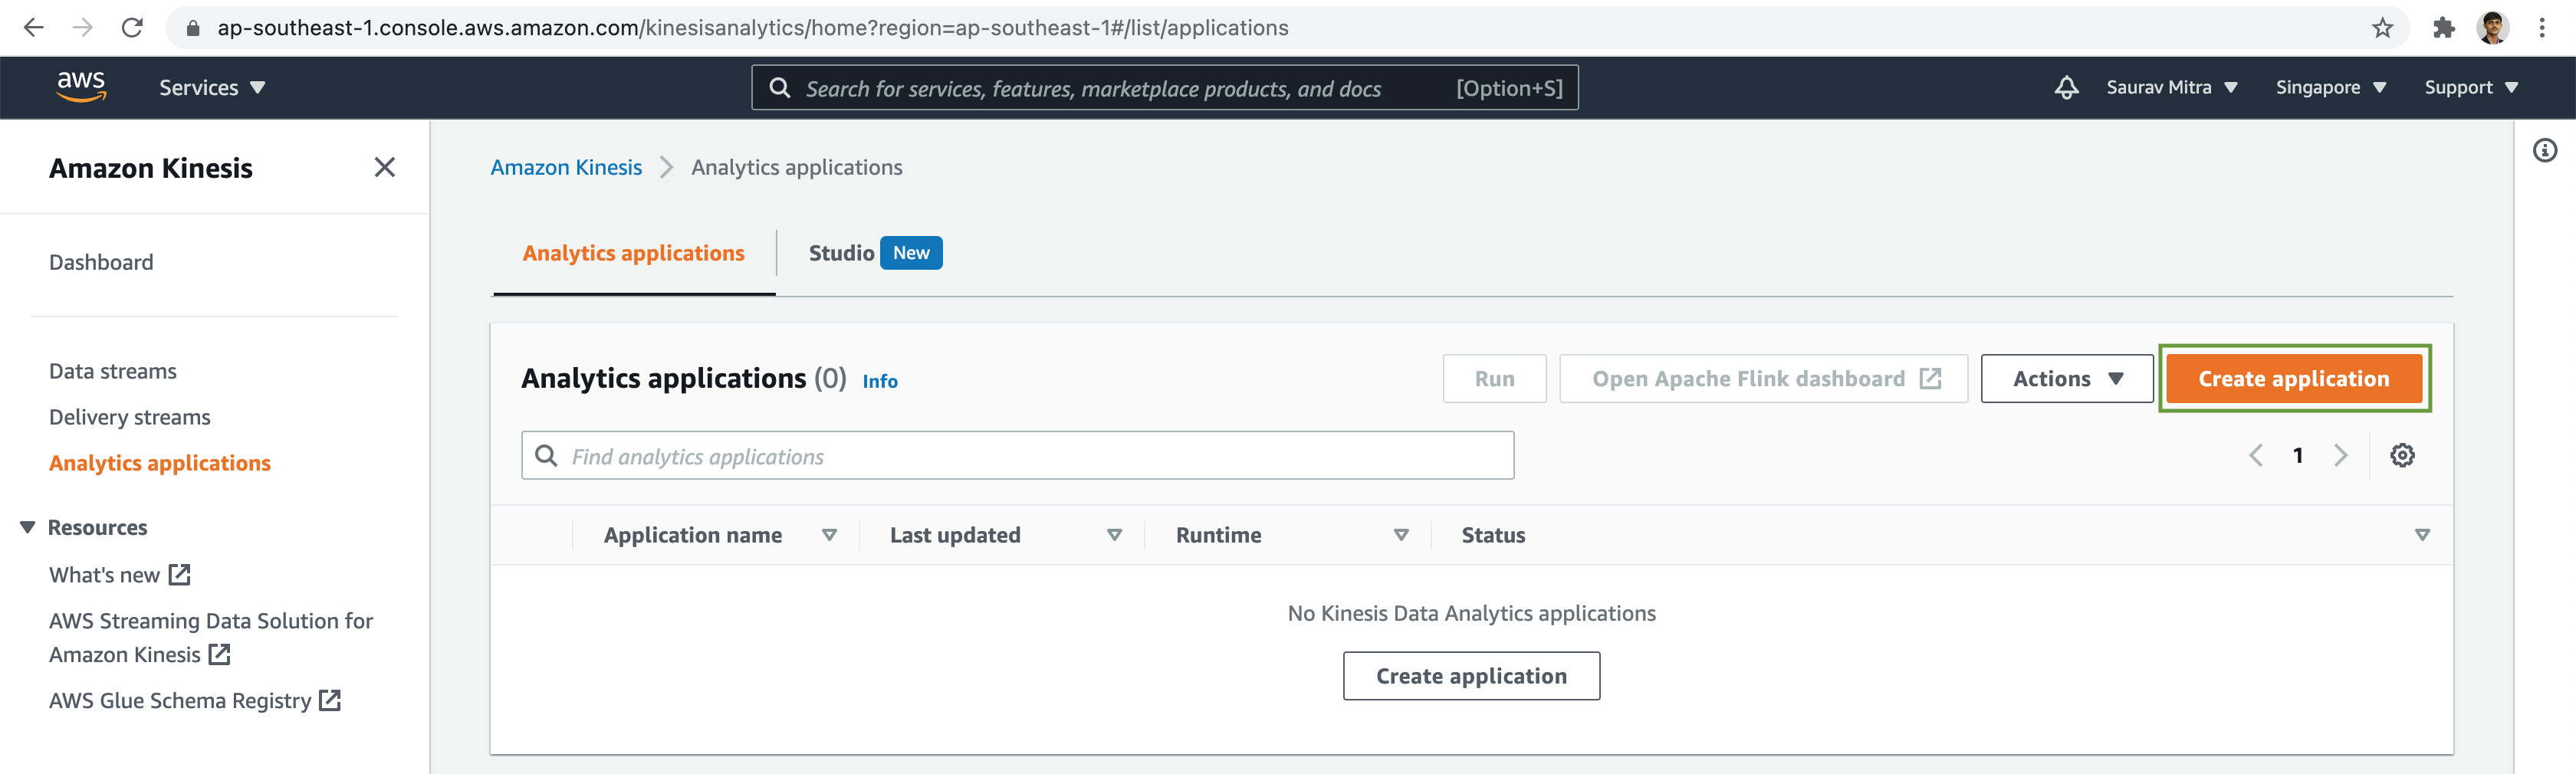Image resolution: width=2576 pixels, height=774 pixels.
Task: Switch to the Analytics applications tab
Action: pos(633,253)
